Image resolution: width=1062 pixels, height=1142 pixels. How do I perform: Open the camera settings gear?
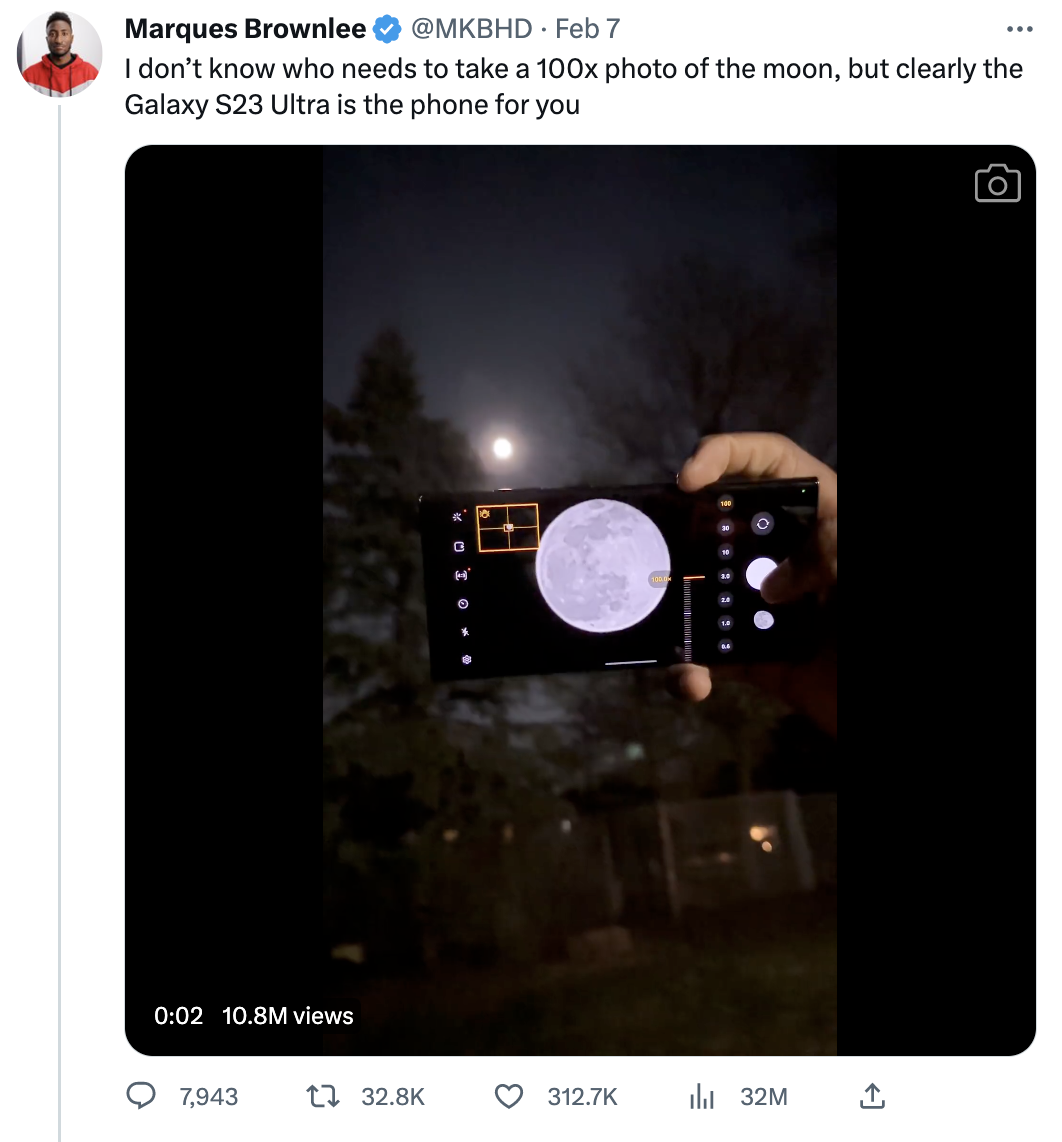click(466, 660)
